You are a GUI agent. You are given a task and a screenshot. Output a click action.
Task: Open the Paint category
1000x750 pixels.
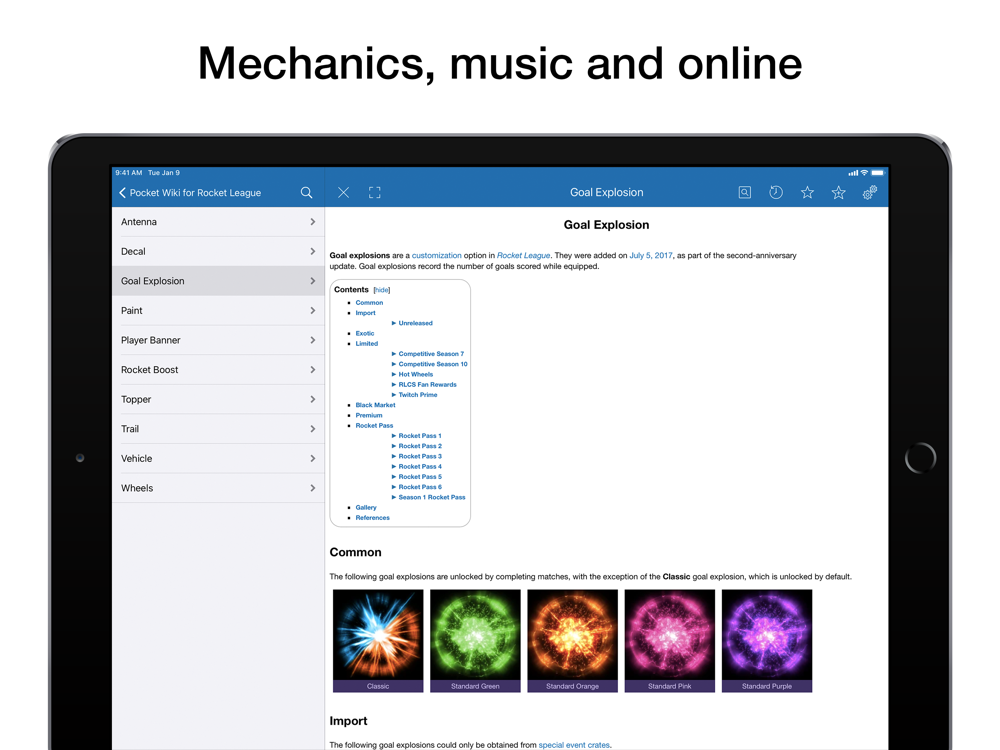coord(218,311)
